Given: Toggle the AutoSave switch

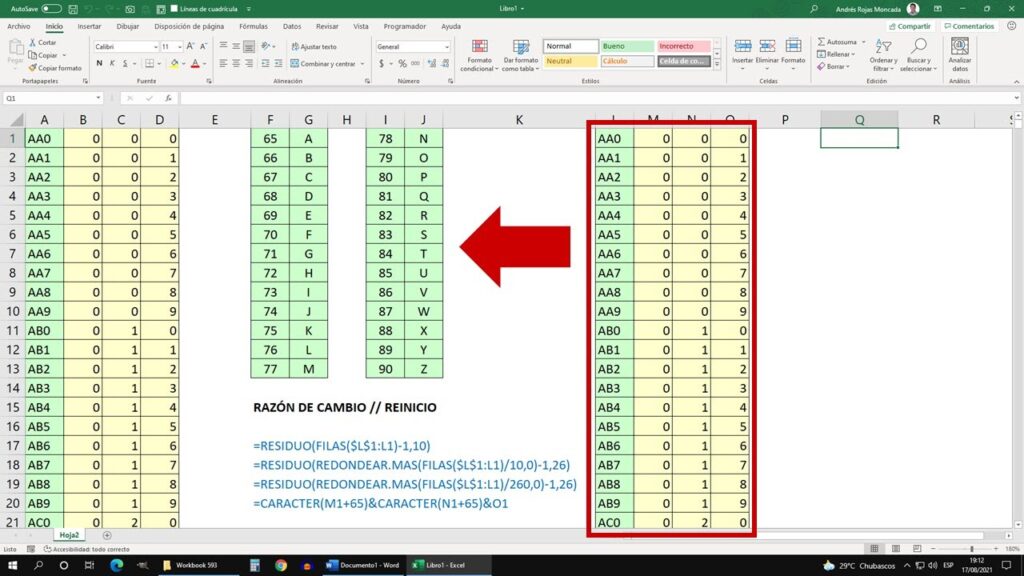Looking at the screenshot, I should click(x=51, y=9).
